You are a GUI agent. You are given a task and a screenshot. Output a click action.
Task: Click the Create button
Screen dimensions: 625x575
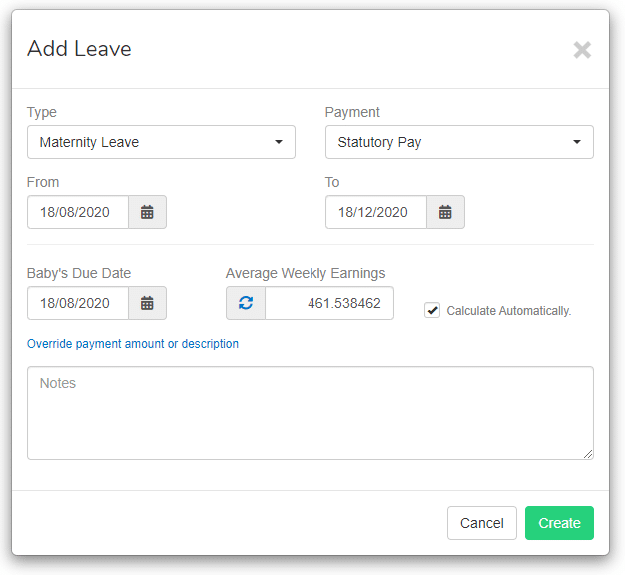[x=559, y=523]
